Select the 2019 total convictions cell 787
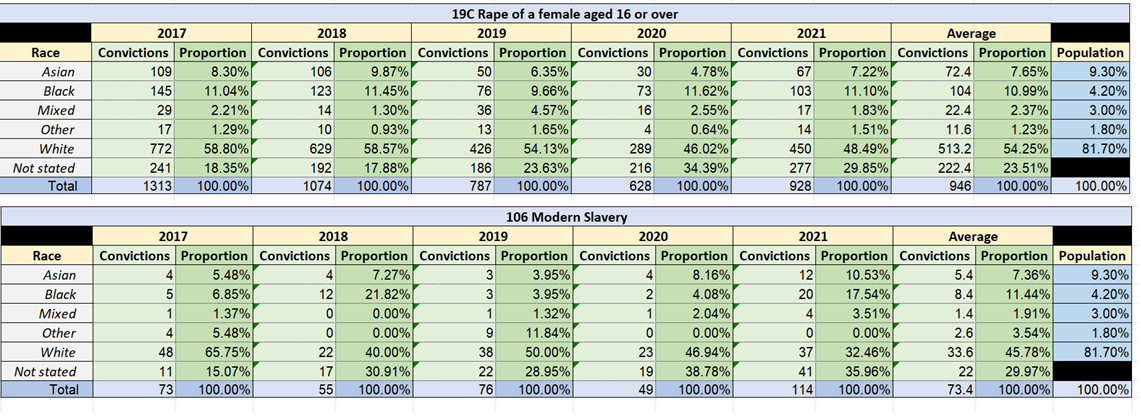1141x420 pixels. pyautogui.click(x=453, y=186)
